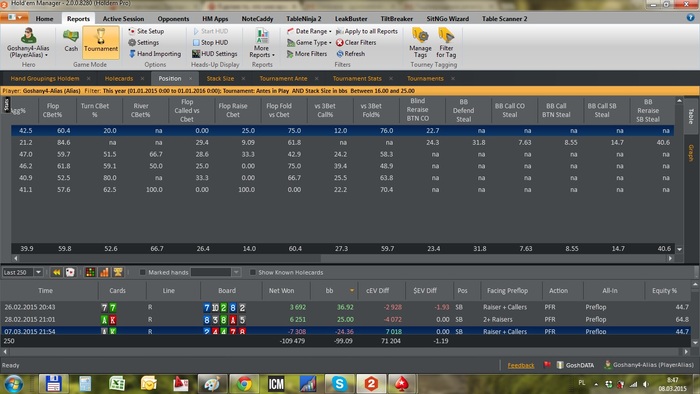Open Skype from taskbar
Viewport: 700px width, 394px height.
(x=339, y=383)
